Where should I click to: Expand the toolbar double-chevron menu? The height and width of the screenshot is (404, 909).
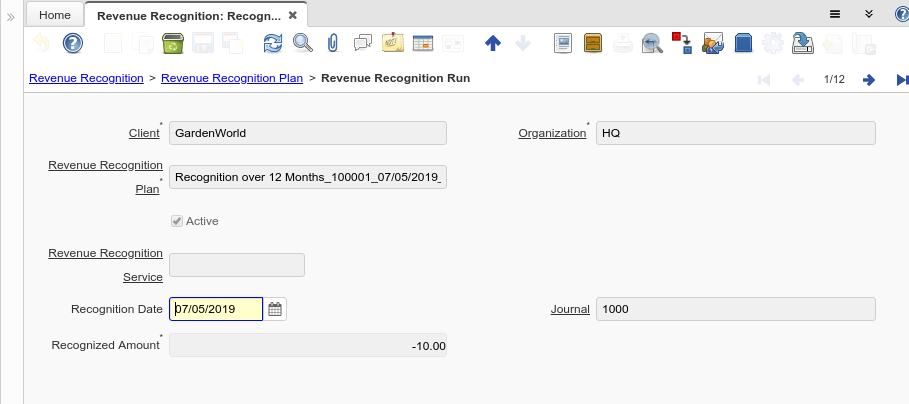(869, 14)
